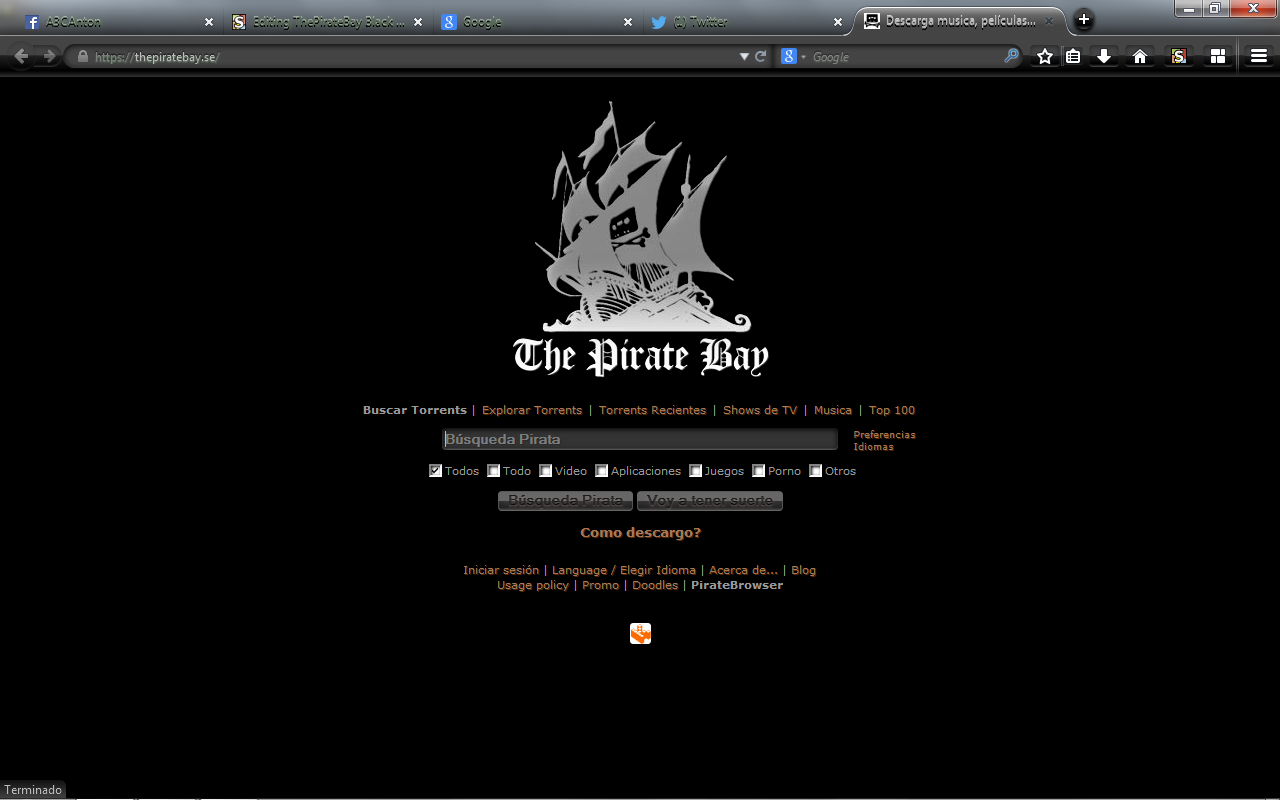Open the Como descargo? link
The width and height of the screenshot is (1280, 800).
pos(640,532)
